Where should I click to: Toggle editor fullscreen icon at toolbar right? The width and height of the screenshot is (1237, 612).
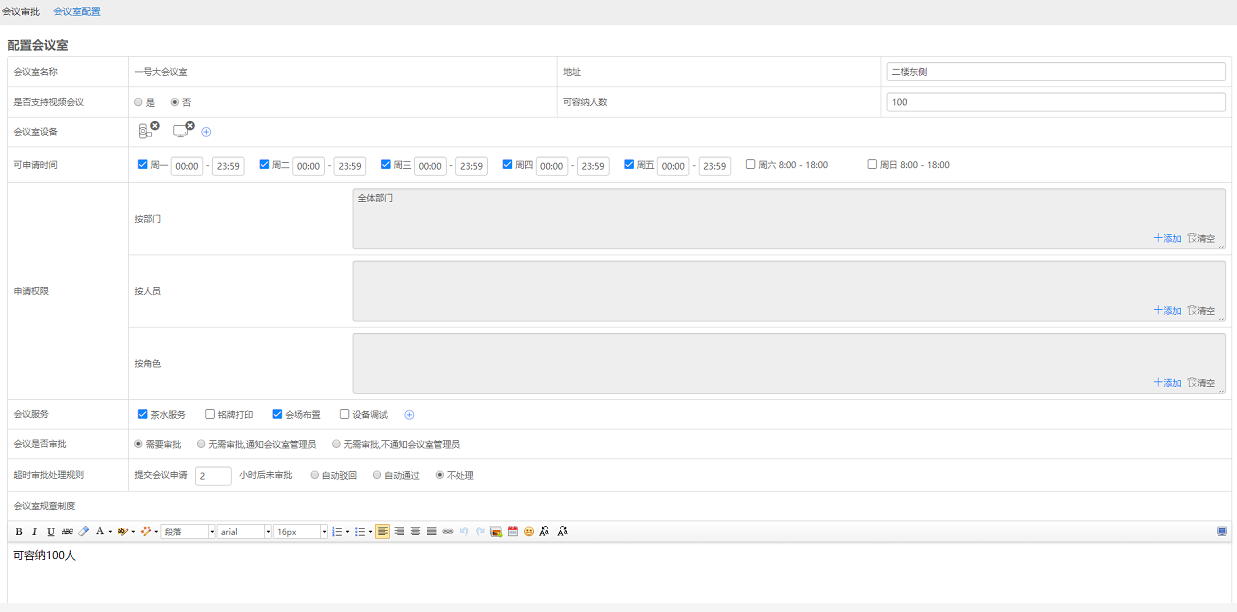(x=1221, y=531)
